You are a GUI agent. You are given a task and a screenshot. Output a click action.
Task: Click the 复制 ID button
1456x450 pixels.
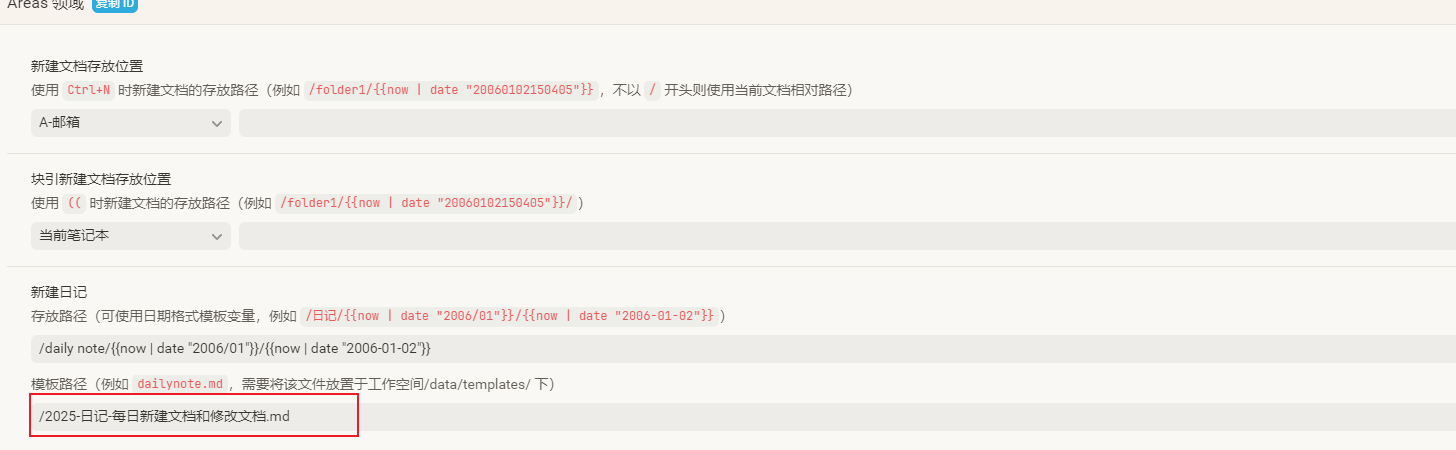pos(115,5)
